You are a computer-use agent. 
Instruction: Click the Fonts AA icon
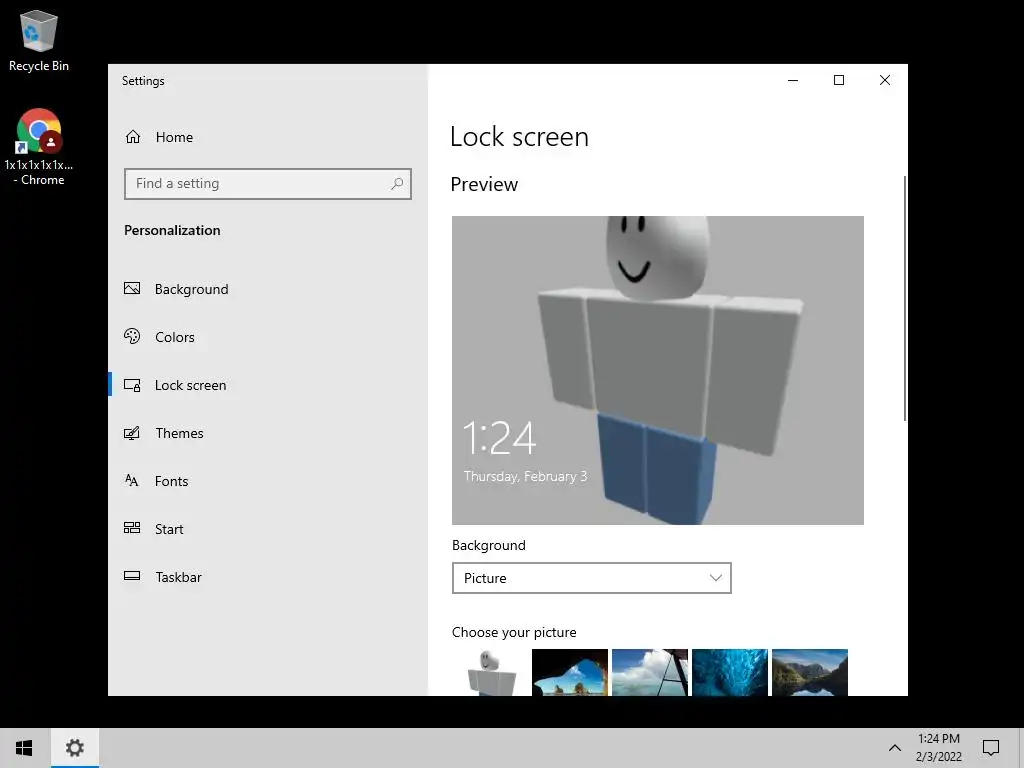pyautogui.click(x=132, y=481)
